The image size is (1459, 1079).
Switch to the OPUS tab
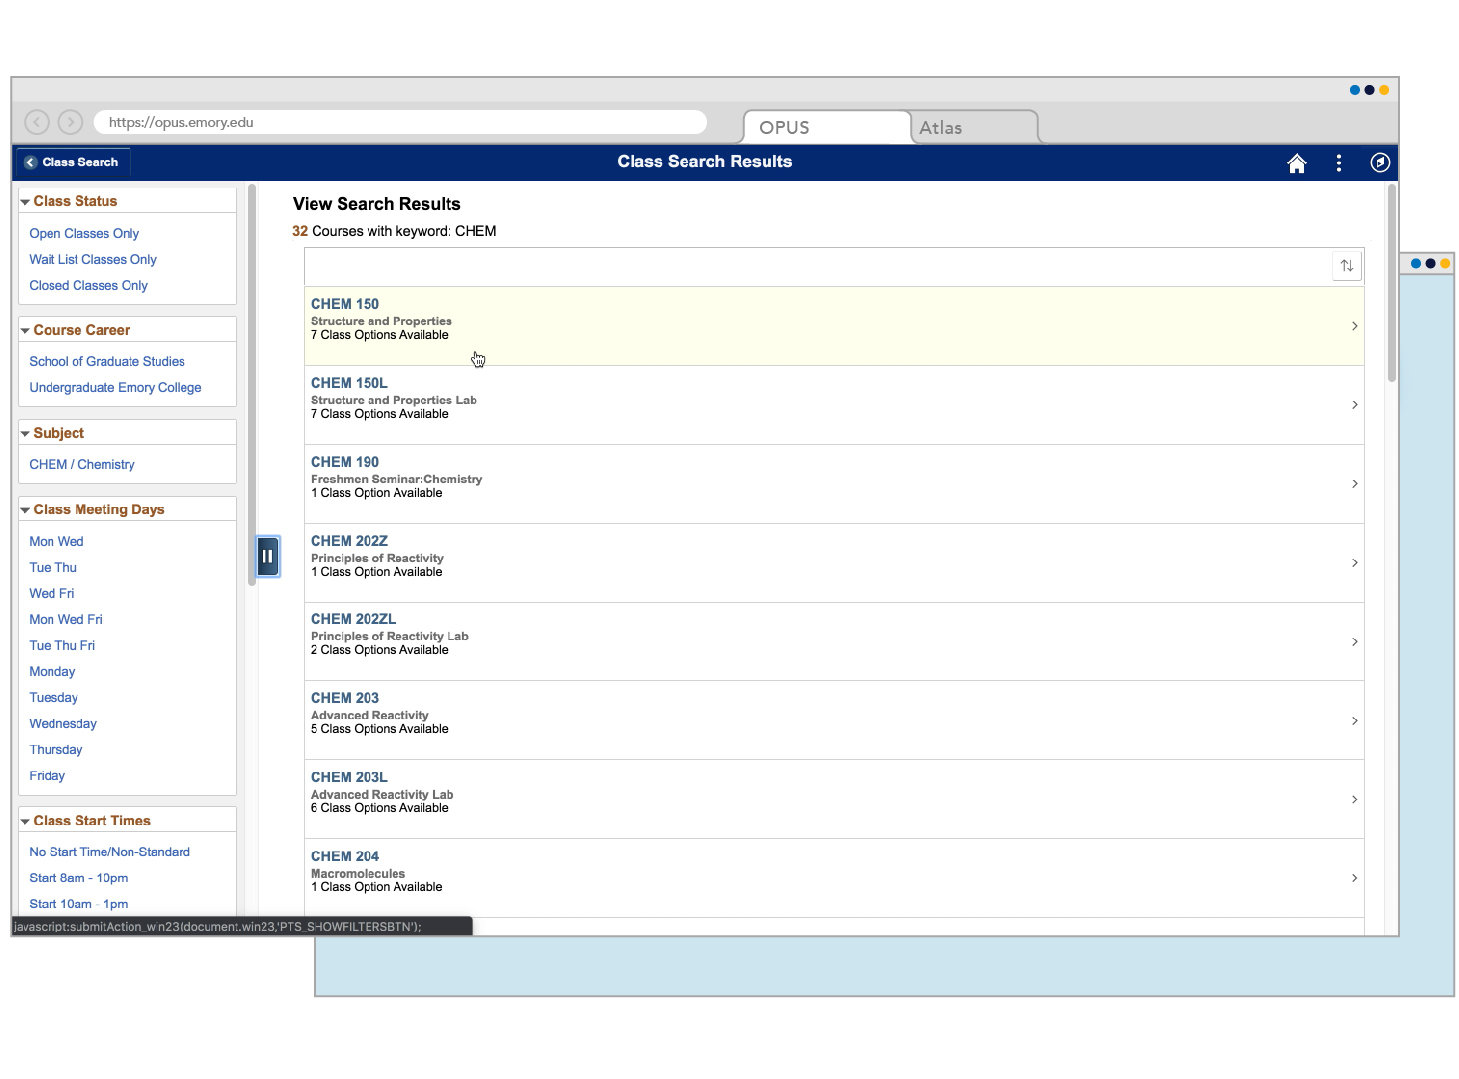tap(827, 127)
